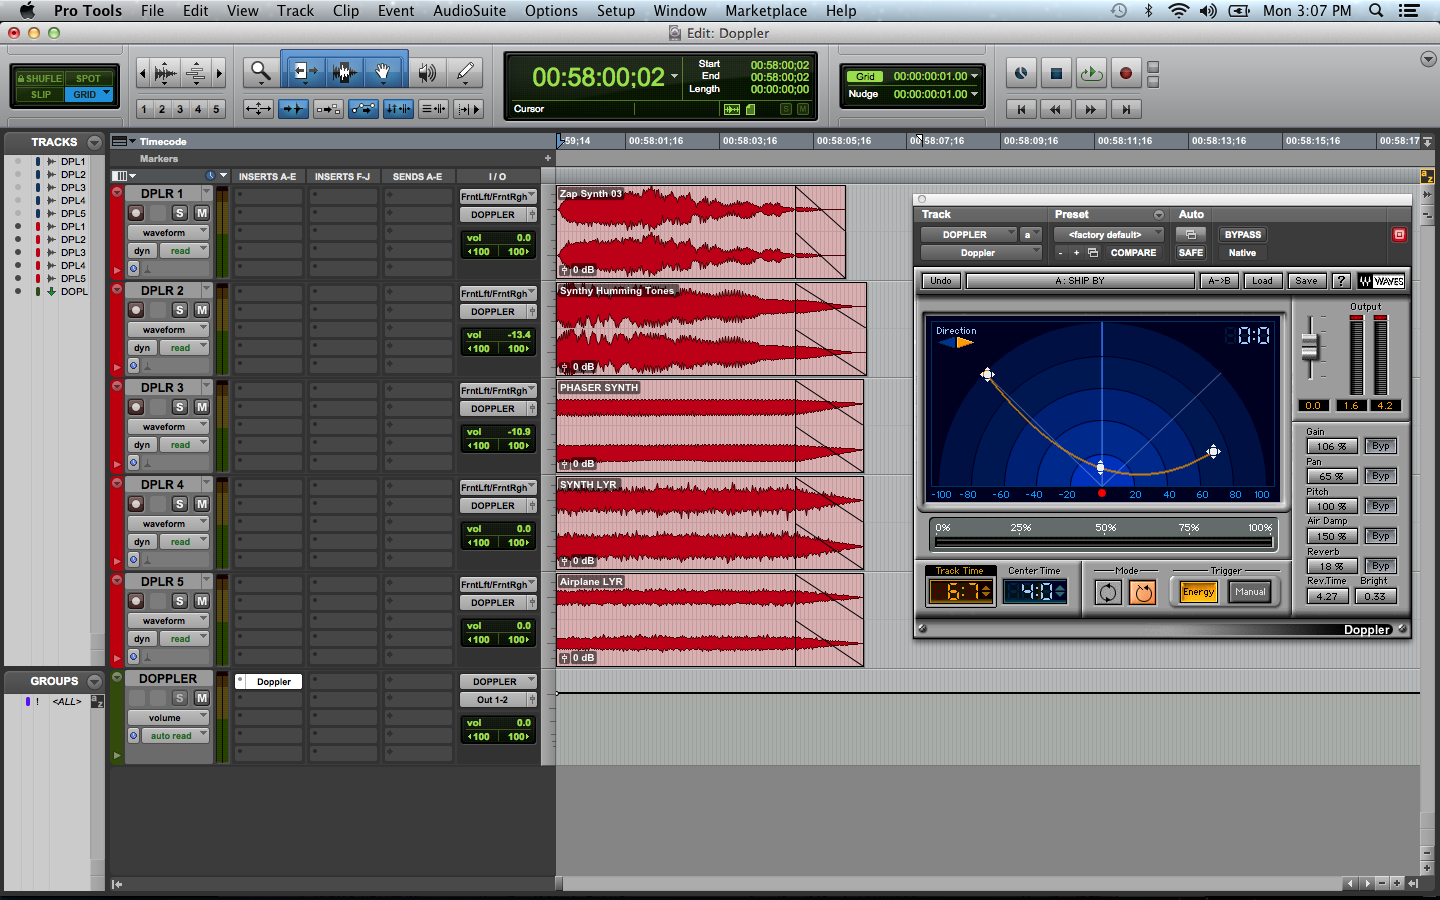
Task: Open the GRID mode dropdown
Action: coord(107,94)
